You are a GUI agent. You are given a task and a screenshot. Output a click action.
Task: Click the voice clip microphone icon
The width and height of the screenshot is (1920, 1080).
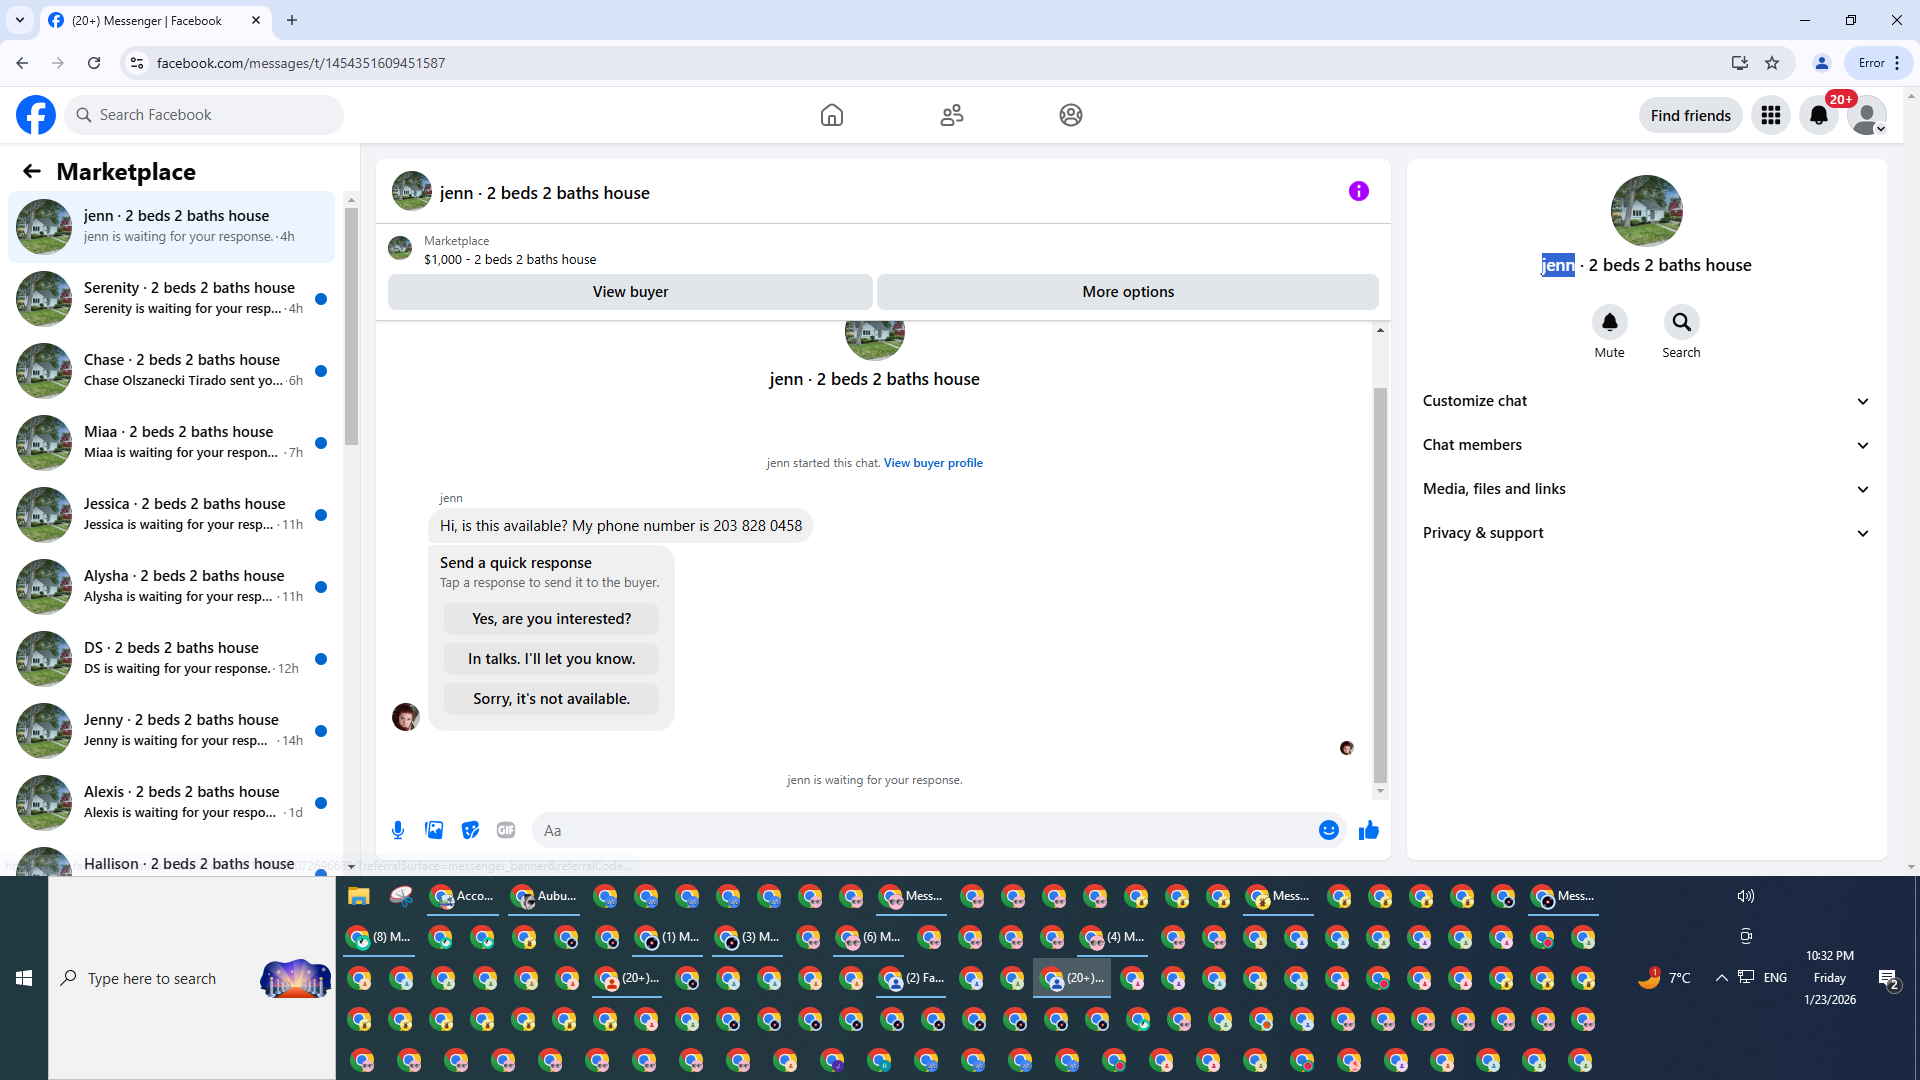pyautogui.click(x=398, y=830)
